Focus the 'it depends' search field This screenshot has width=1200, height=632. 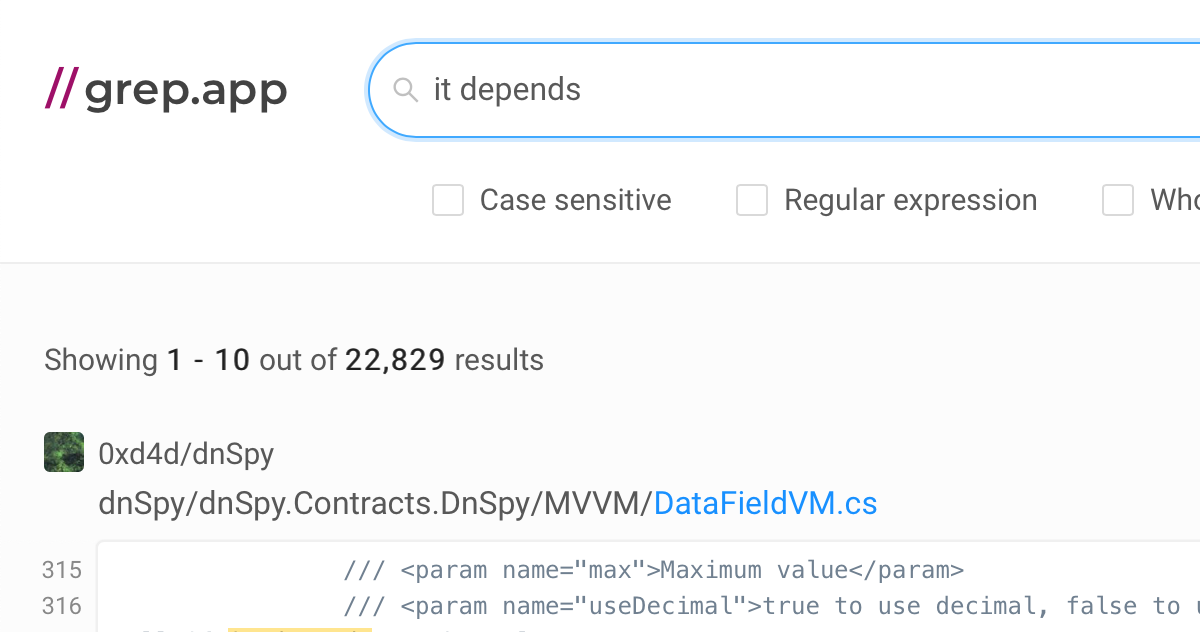[785, 90]
